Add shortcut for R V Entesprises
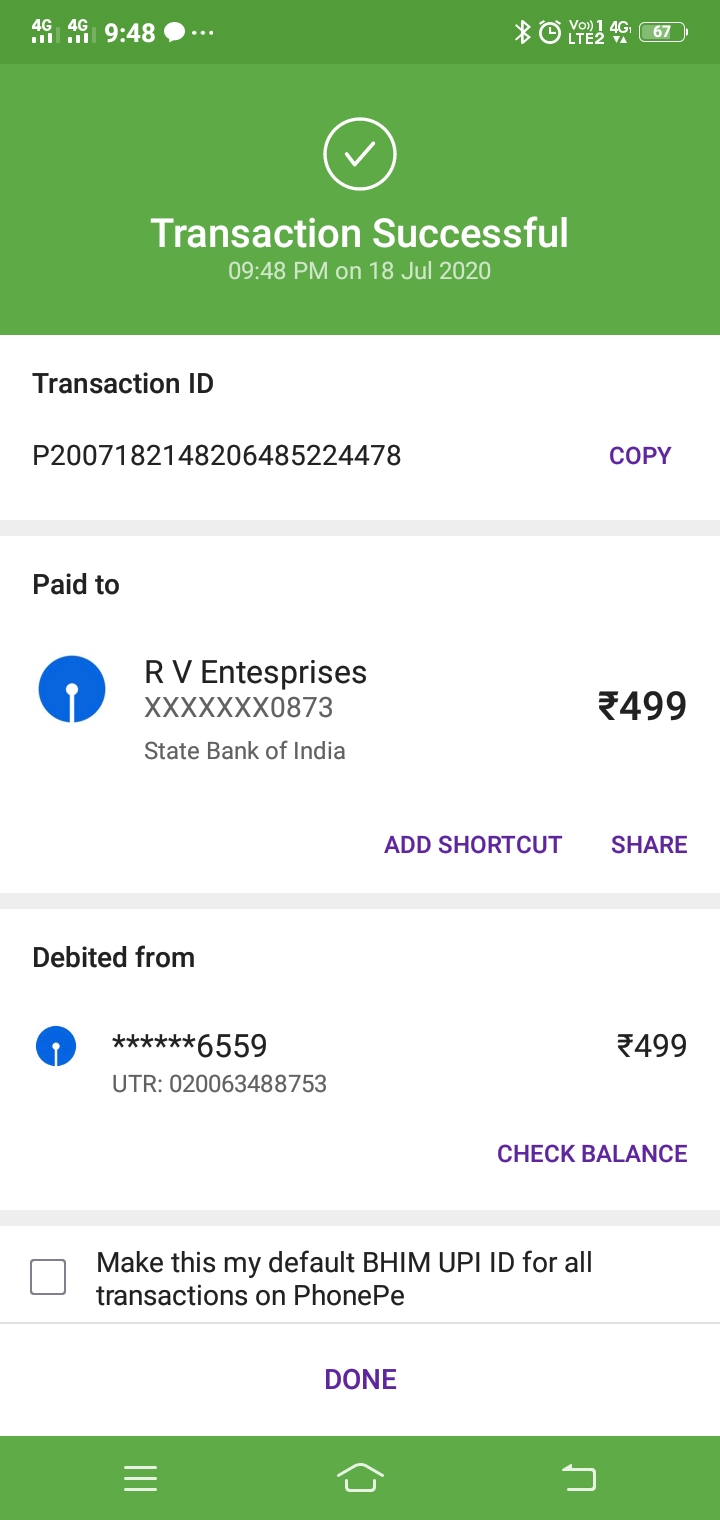This screenshot has width=720, height=1520. (x=473, y=845)
